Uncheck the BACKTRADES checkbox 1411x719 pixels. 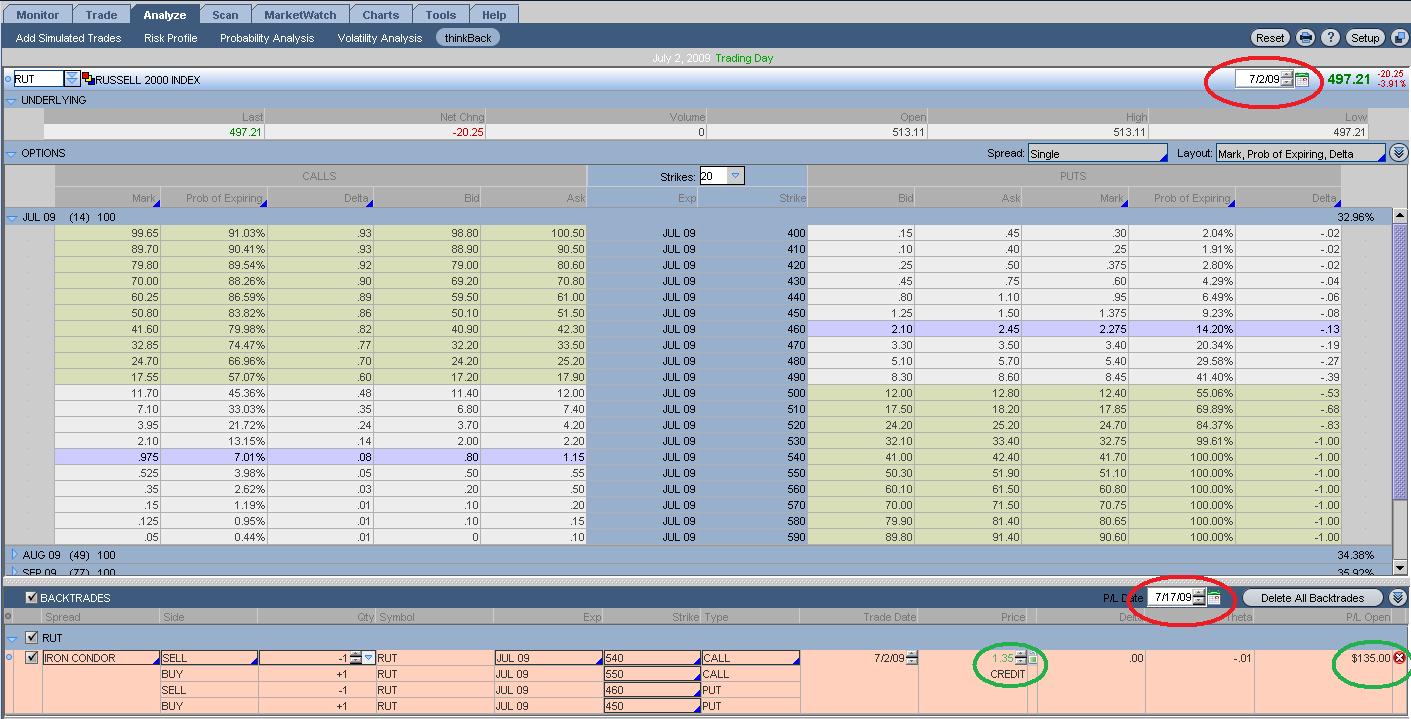click(31, 598)
